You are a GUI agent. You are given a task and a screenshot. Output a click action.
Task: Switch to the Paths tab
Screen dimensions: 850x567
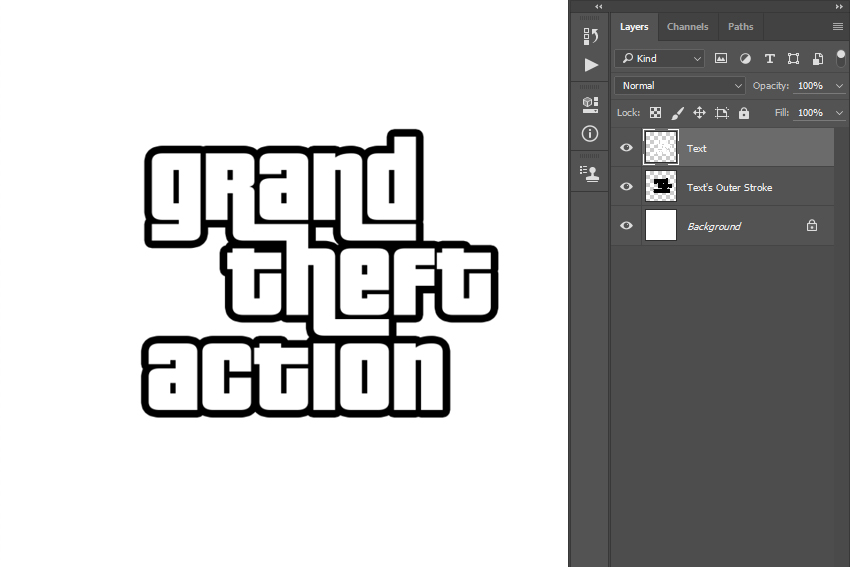pos(740,27)
